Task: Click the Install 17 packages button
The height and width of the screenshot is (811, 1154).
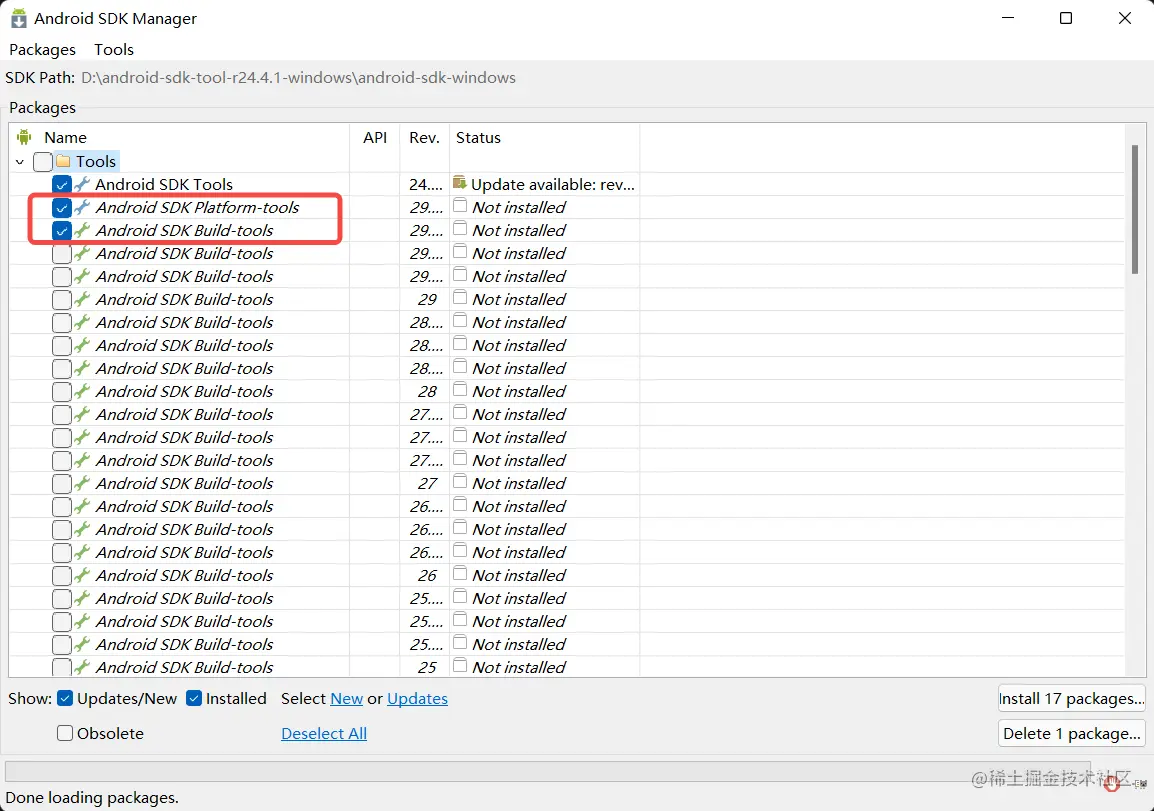Action: [x=1072, y=698]
